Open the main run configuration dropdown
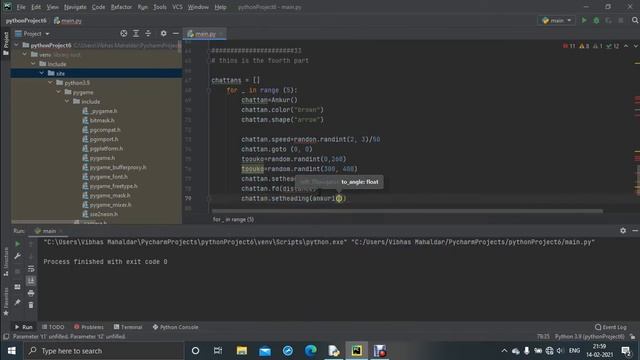 click(x=557, y=20)
